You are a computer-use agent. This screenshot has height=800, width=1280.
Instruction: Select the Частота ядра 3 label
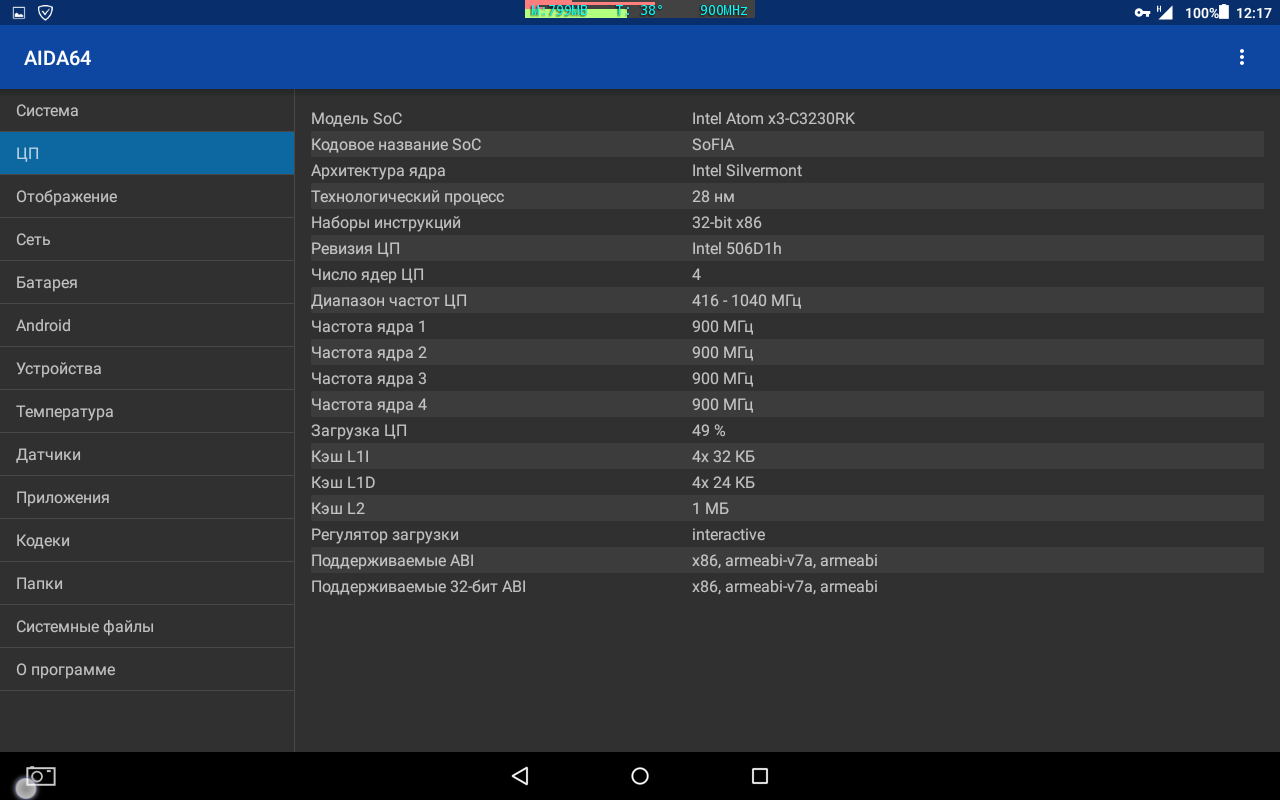pyautogui.click(x=369, y=379)
